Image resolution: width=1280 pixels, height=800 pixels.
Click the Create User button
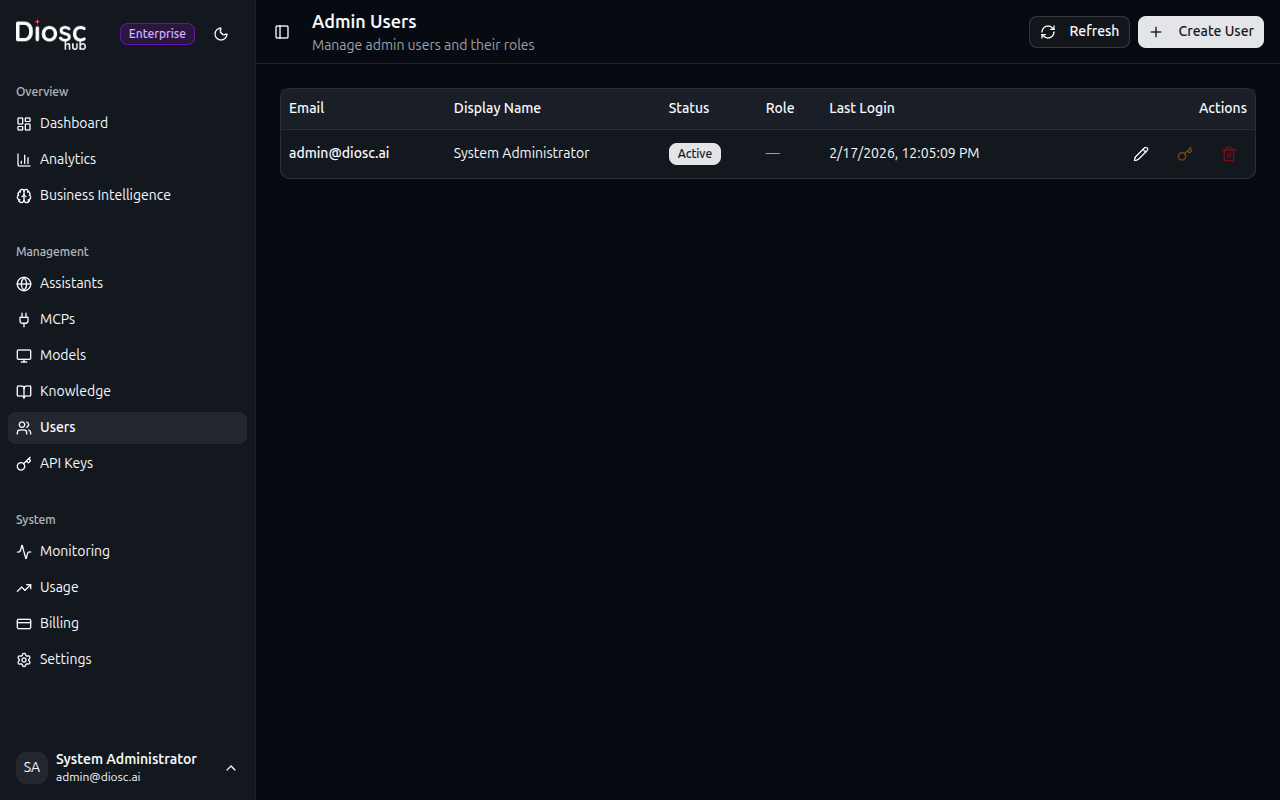[x=1200, y=31]
